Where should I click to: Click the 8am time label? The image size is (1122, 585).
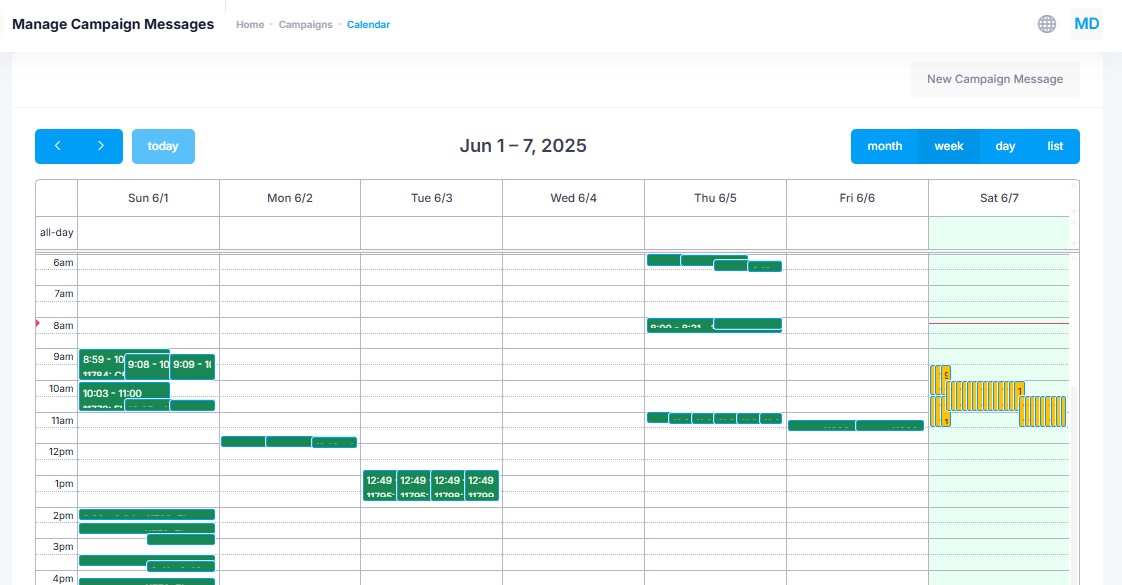(63, 325)
